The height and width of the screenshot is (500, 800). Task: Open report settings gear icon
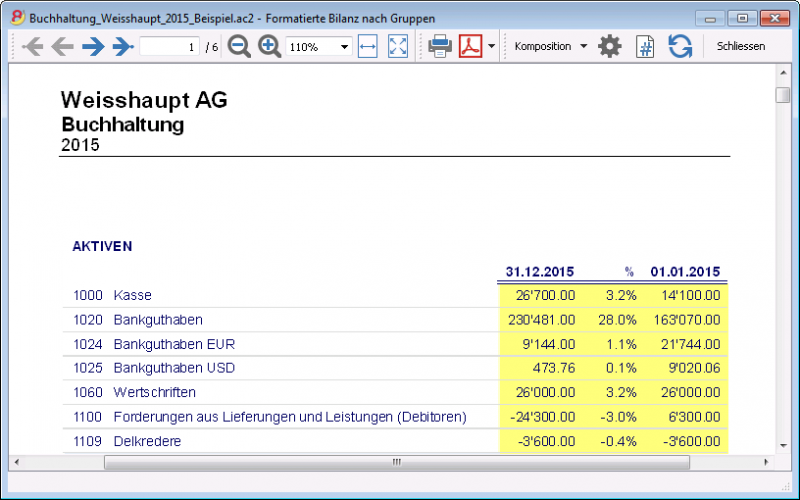pos(610,46)
